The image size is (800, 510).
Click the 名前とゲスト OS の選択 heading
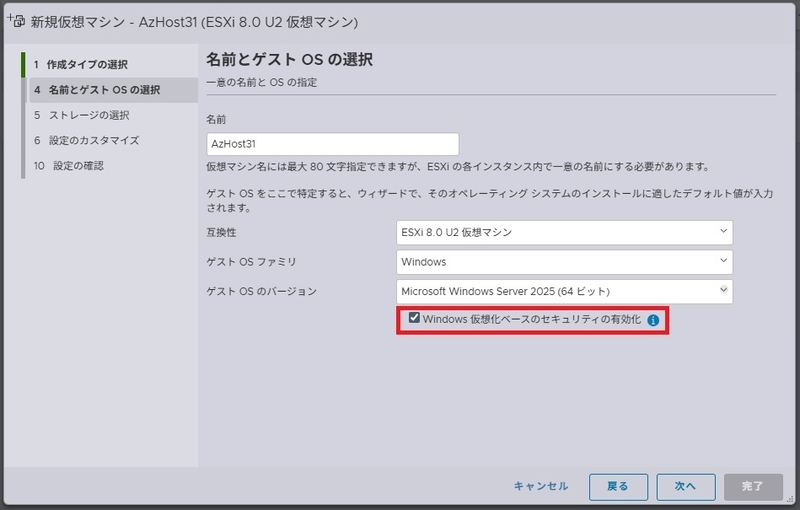click(x=289, y=60)
